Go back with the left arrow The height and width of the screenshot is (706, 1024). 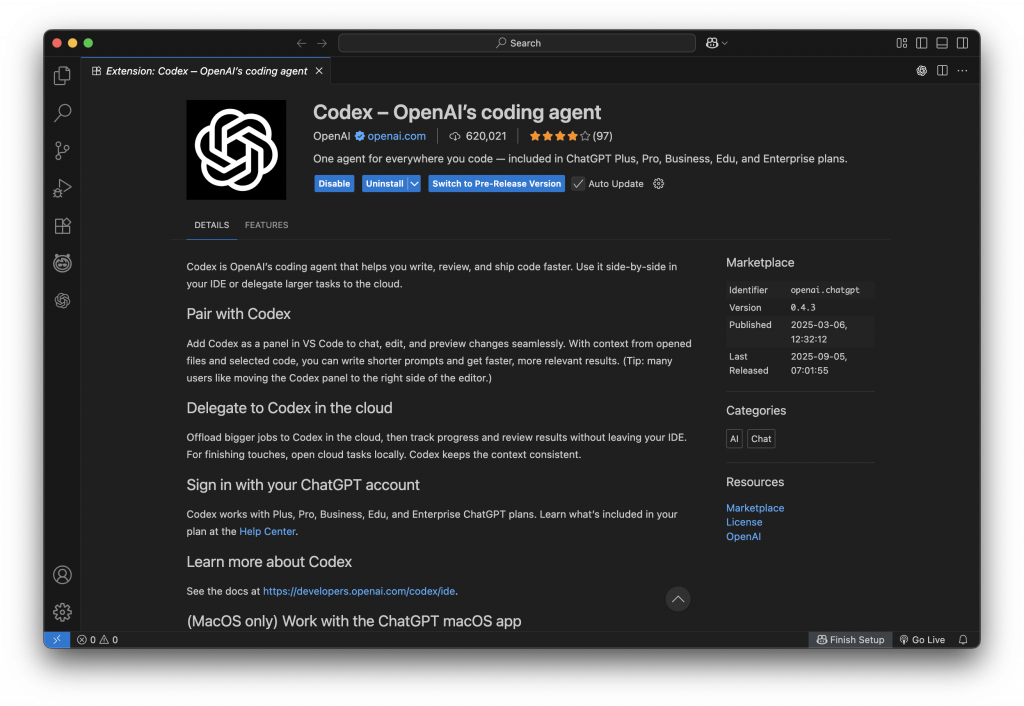[x=301, y=43]
